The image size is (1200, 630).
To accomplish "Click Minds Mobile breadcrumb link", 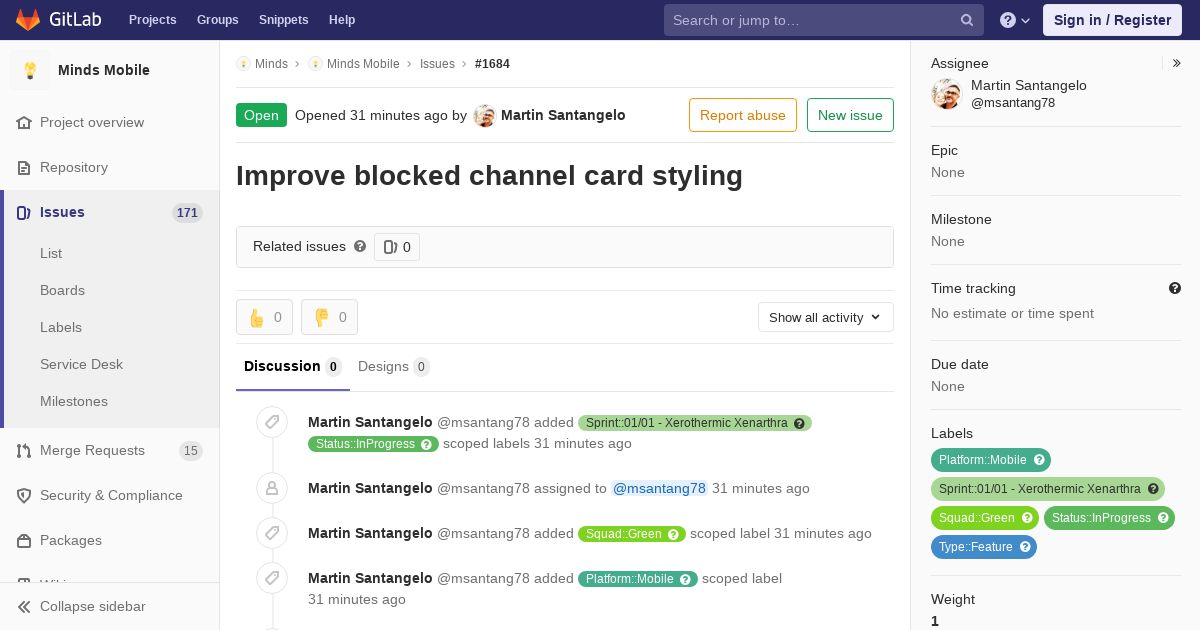I will tap(363, 64).
